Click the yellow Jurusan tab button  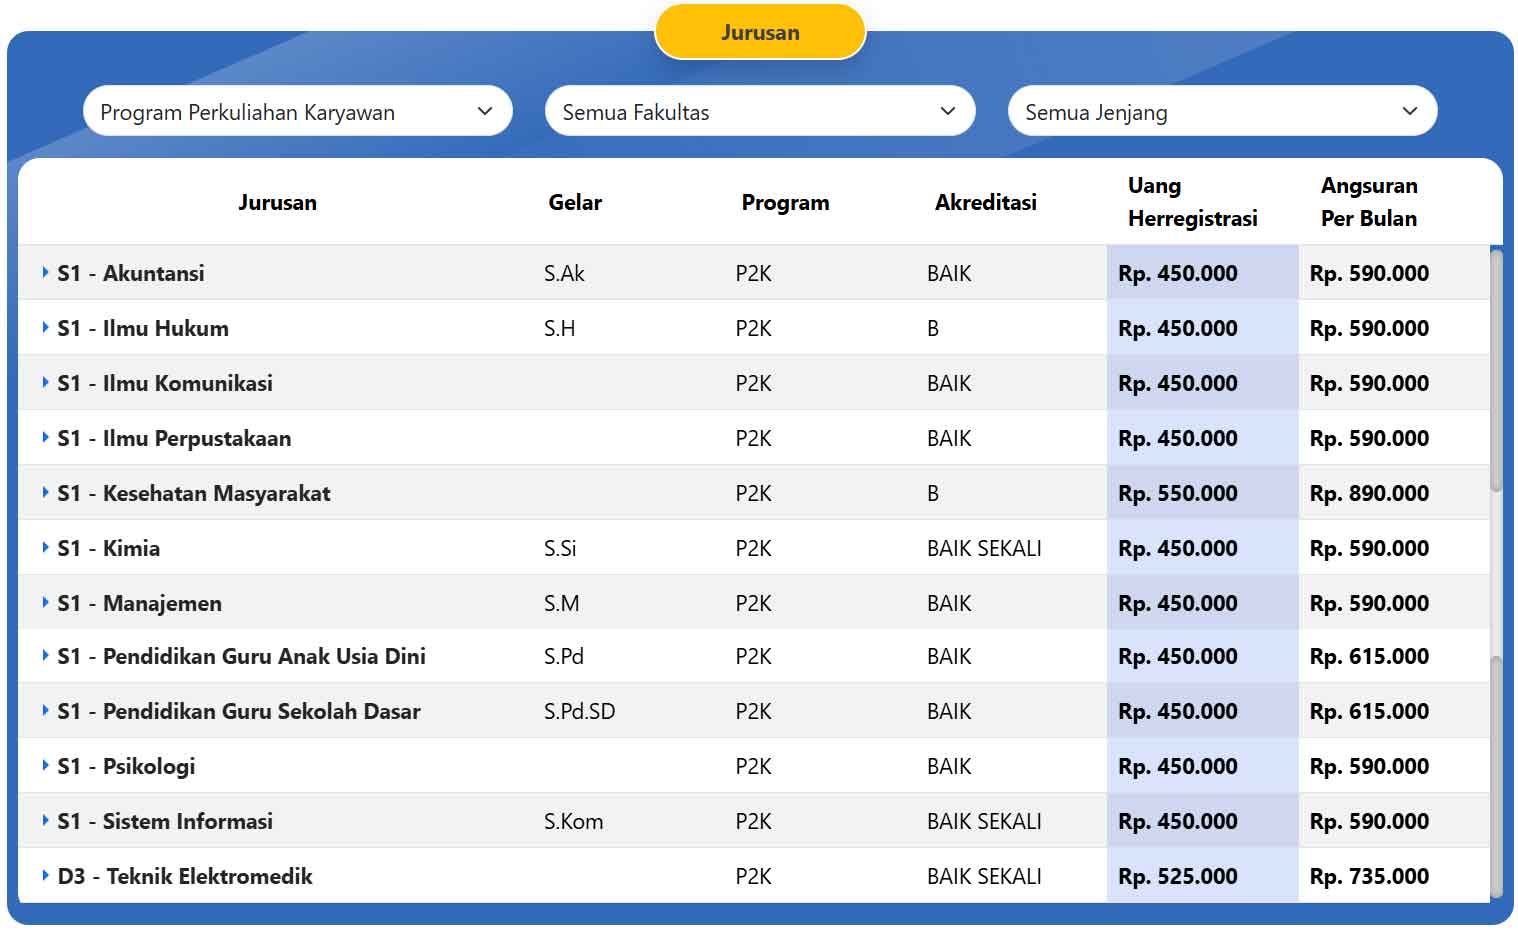point(760,32)
